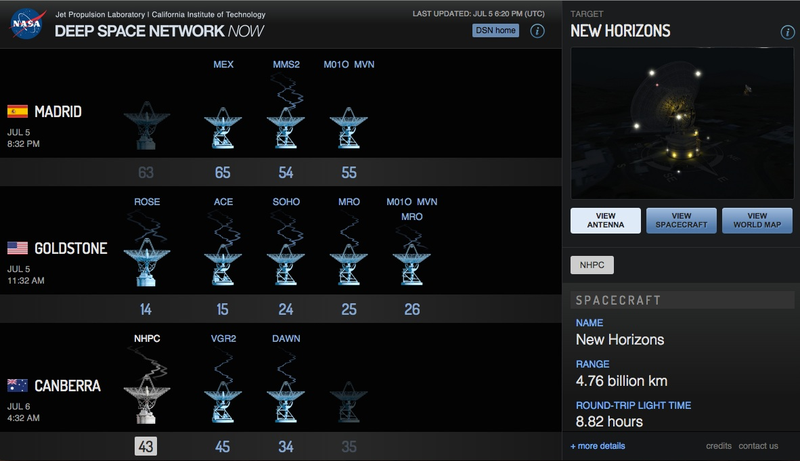Select VGR2 spacecraft label

[x=223, y=339]
